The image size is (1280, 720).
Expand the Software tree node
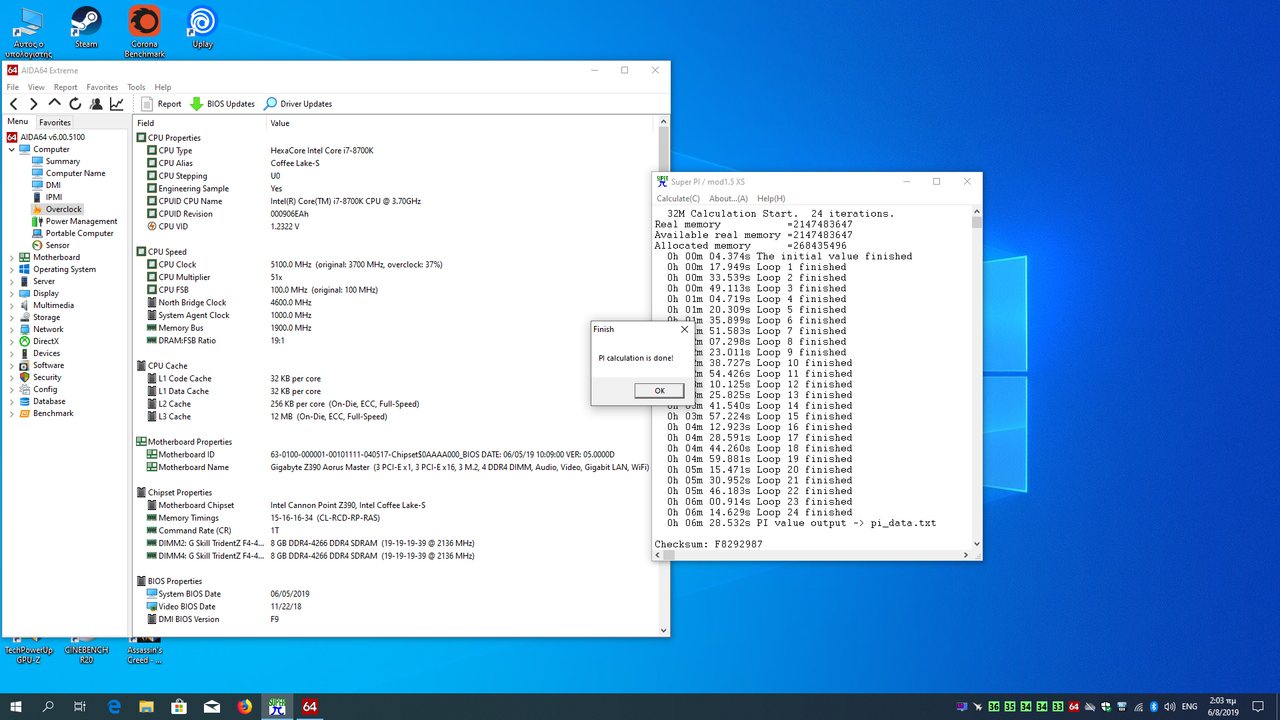[12, 365]
